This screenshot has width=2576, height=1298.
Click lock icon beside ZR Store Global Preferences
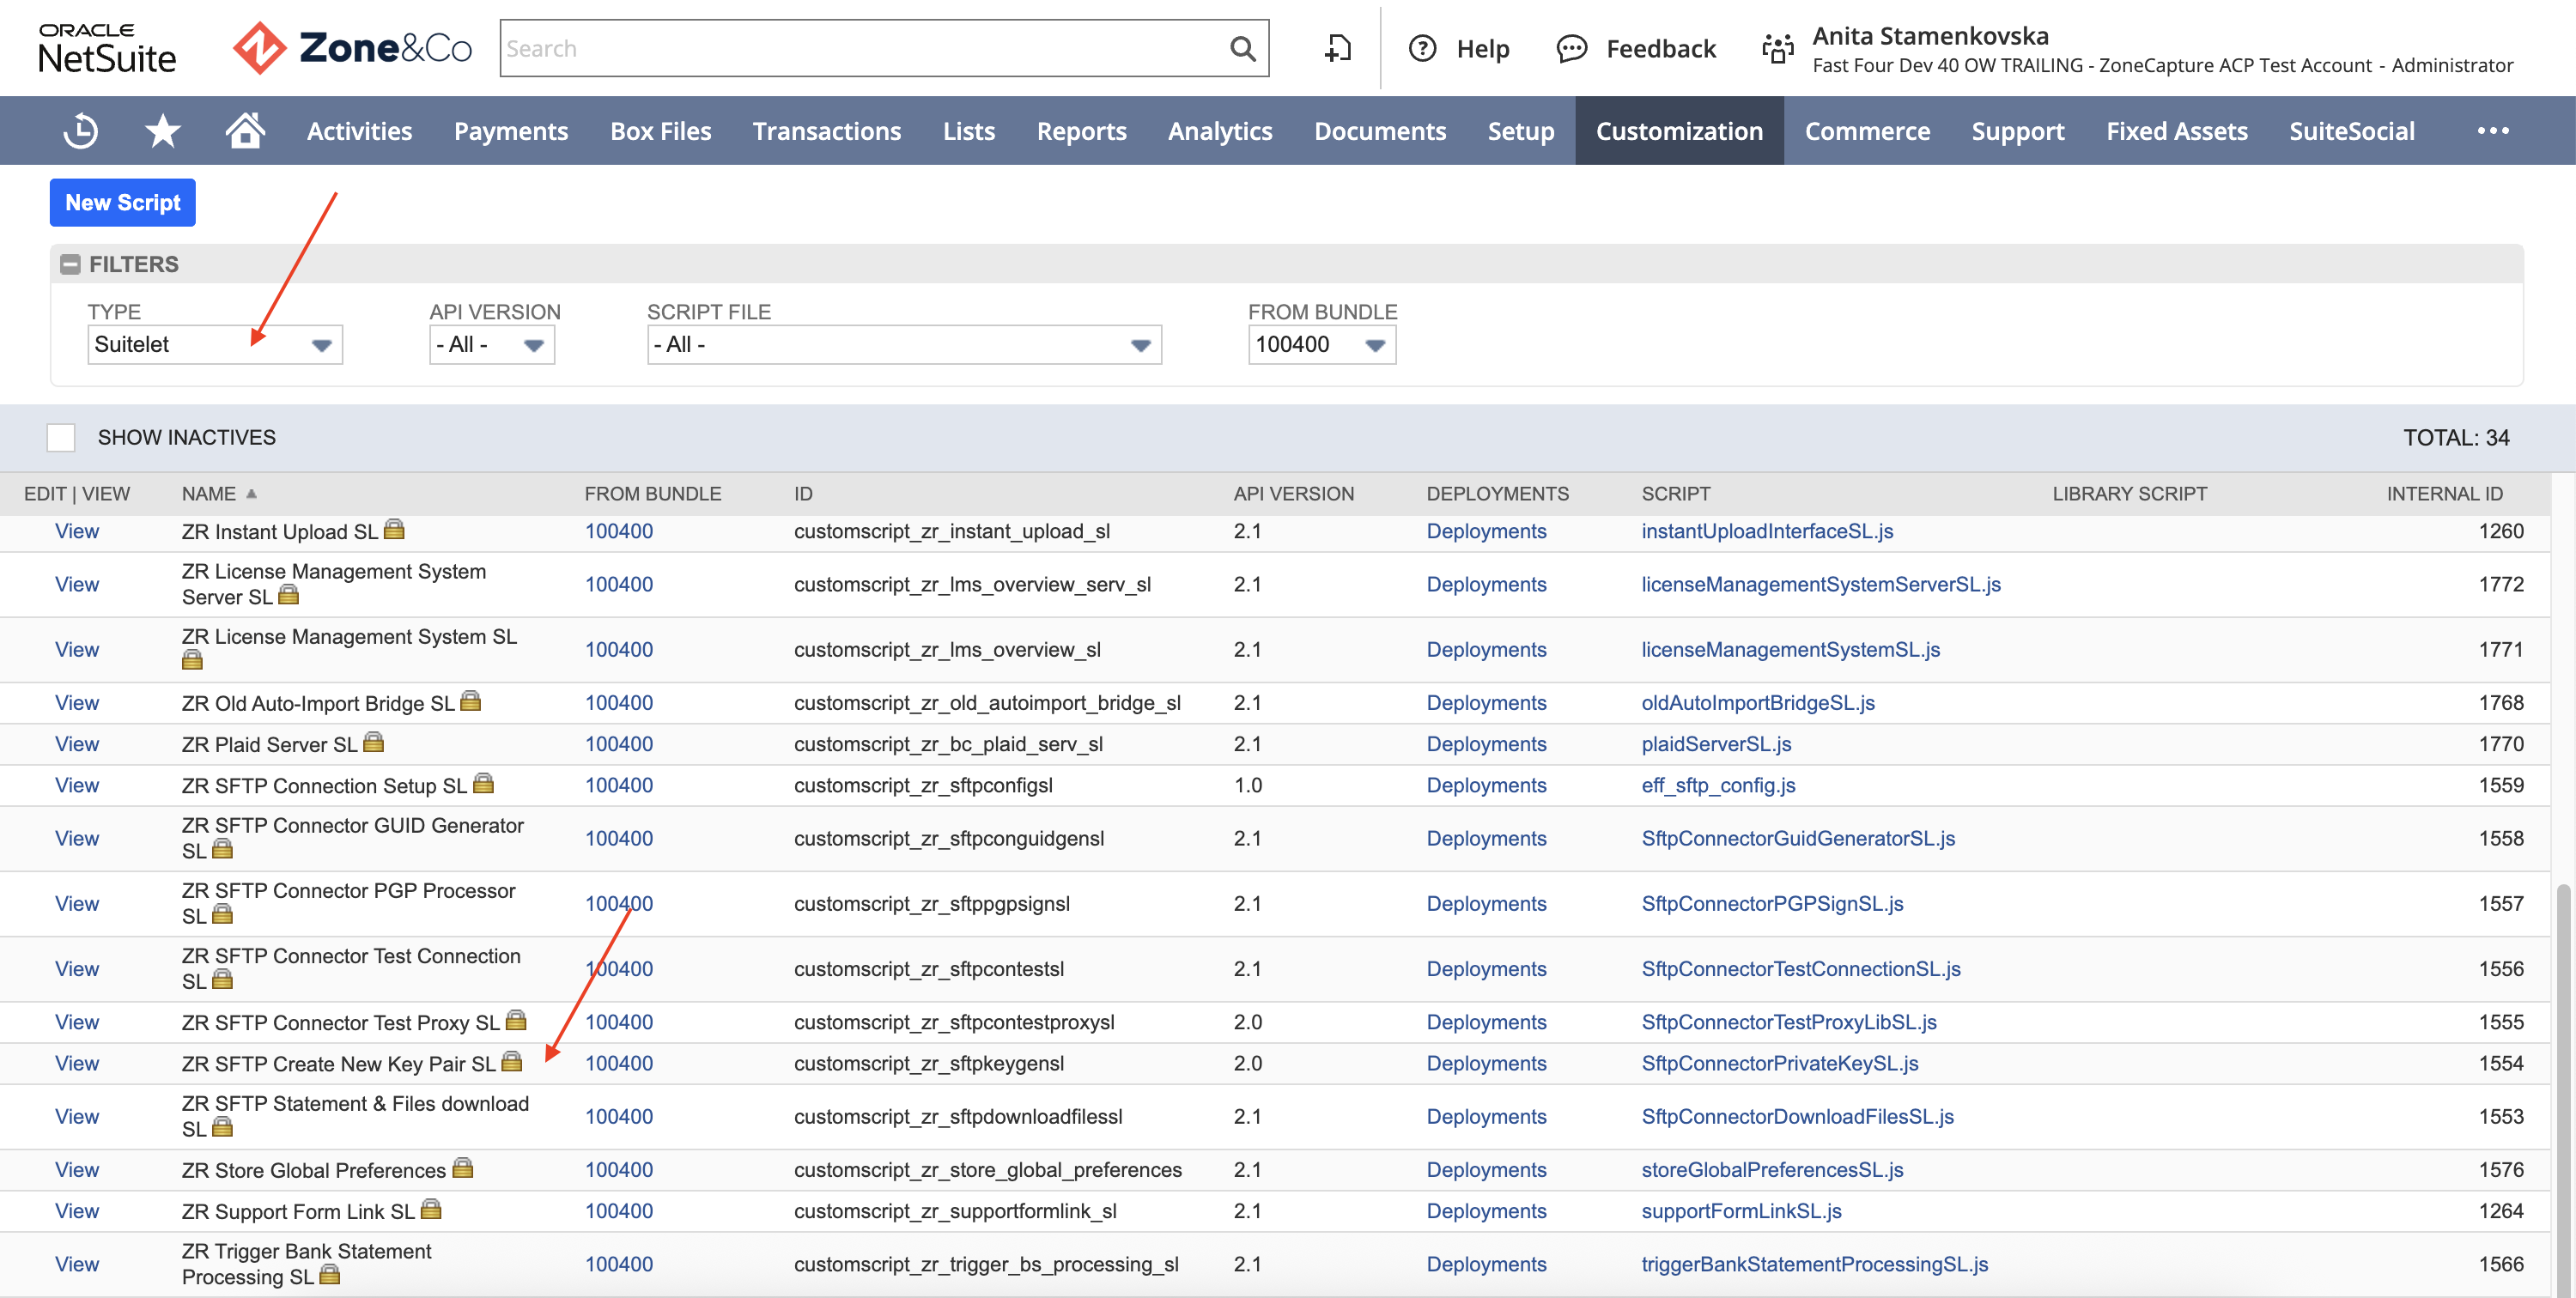coord(462,1168)
